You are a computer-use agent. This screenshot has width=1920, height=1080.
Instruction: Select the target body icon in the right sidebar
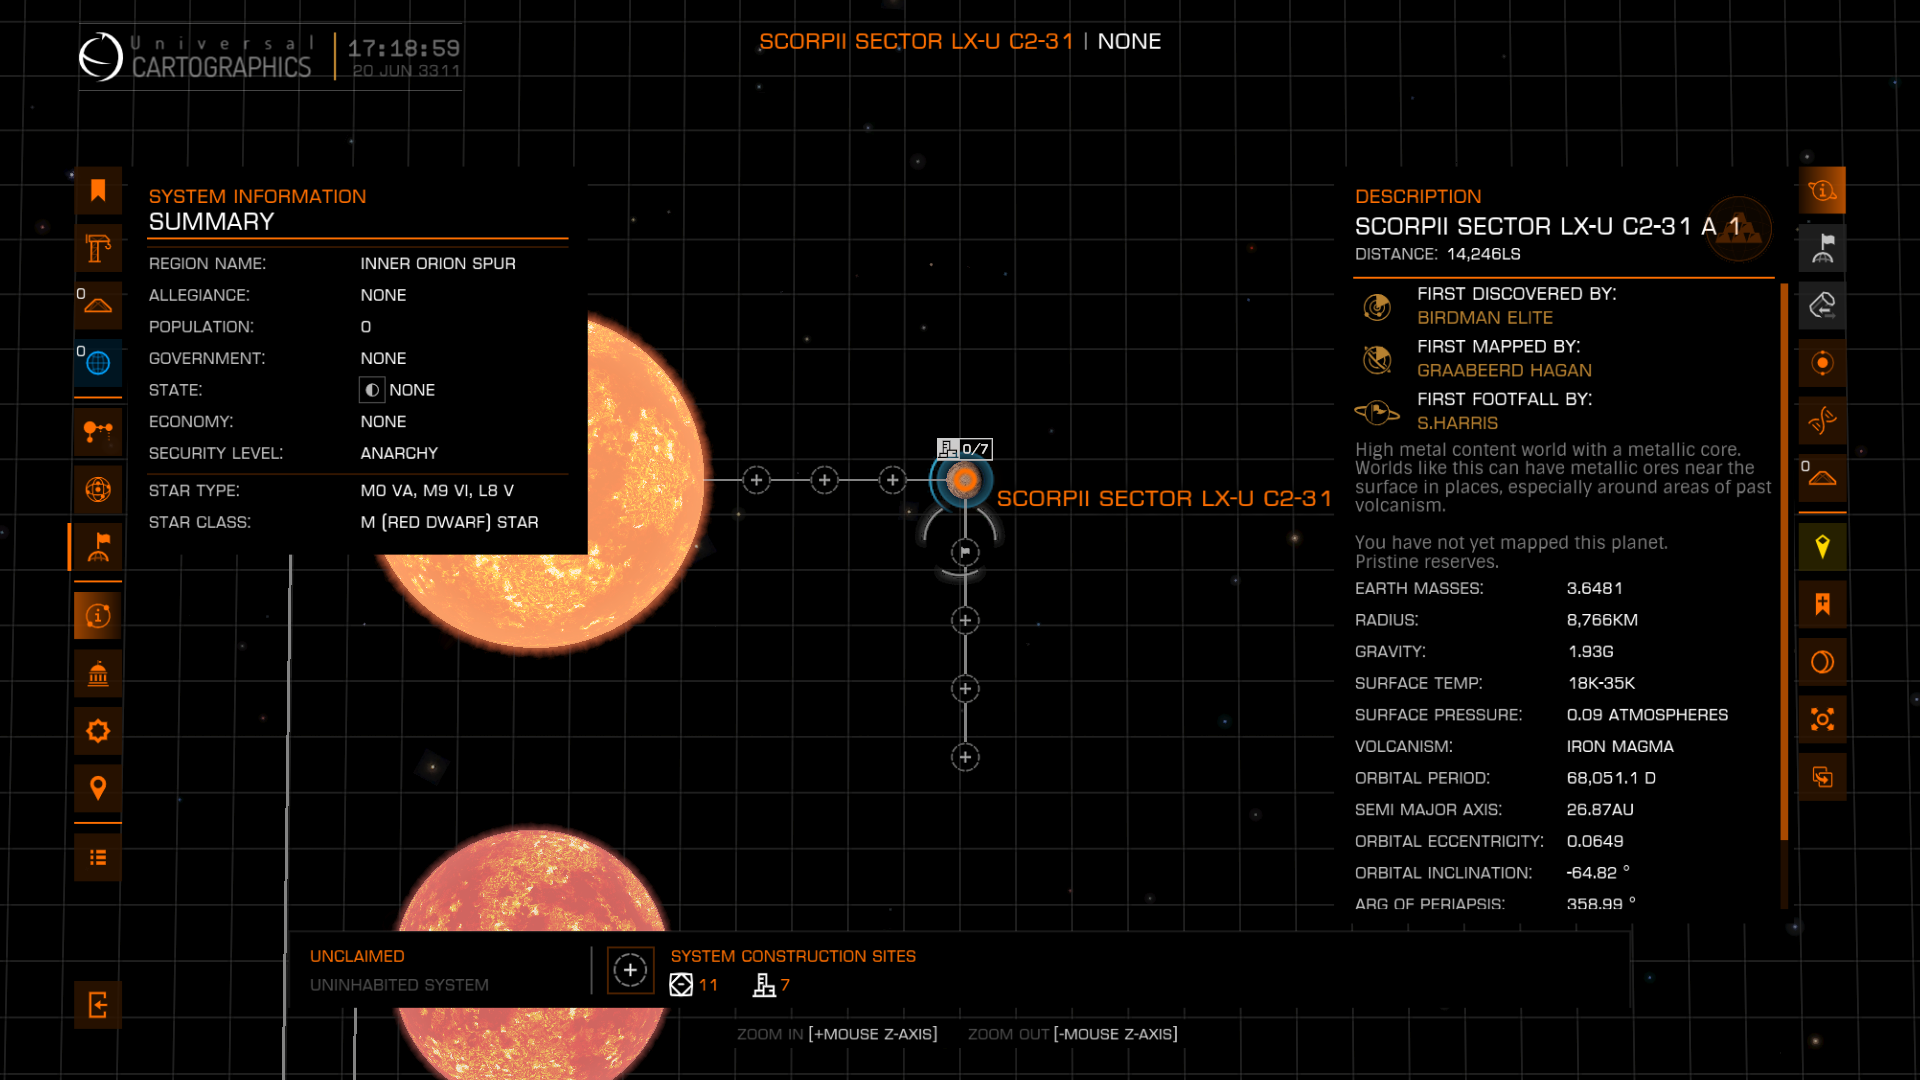[1822, 362]
